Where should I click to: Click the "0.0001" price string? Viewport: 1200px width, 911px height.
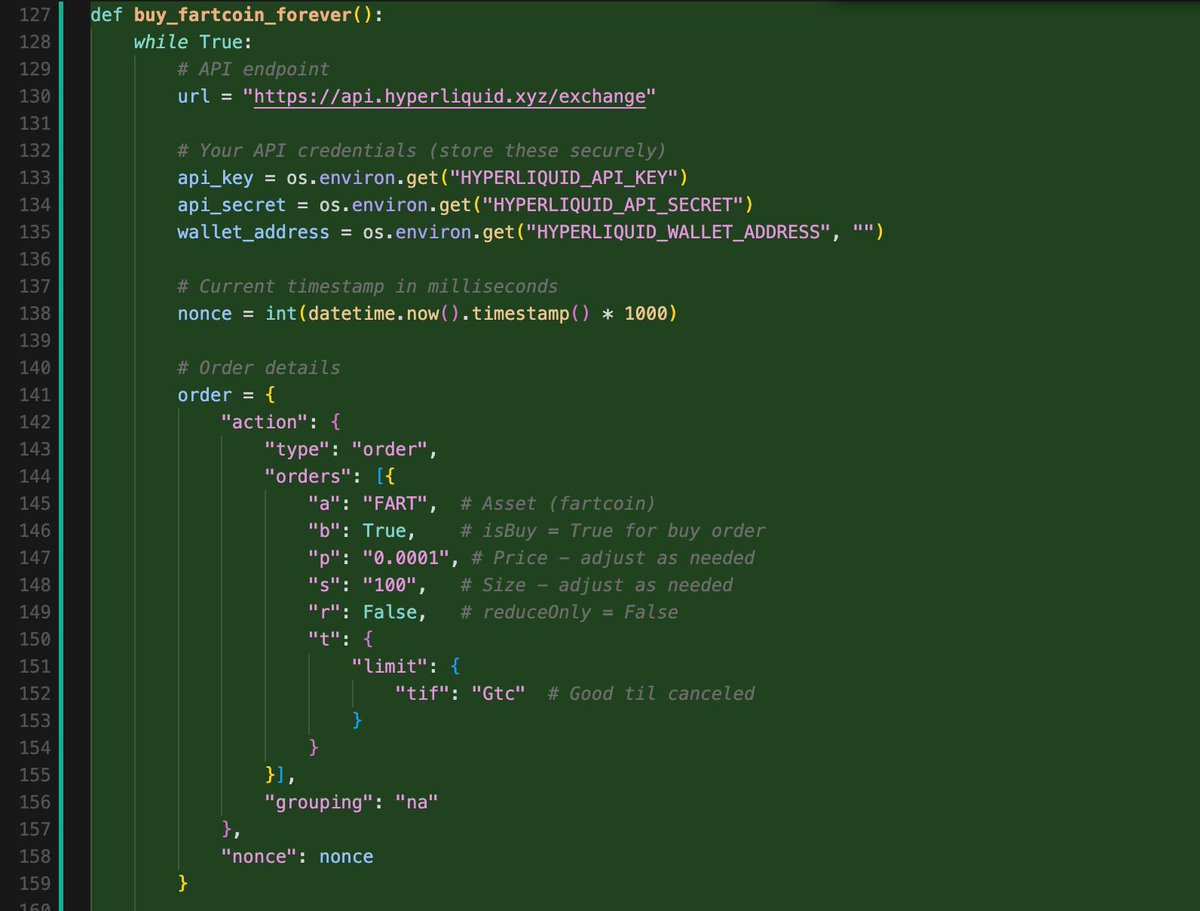click(406, 557)
